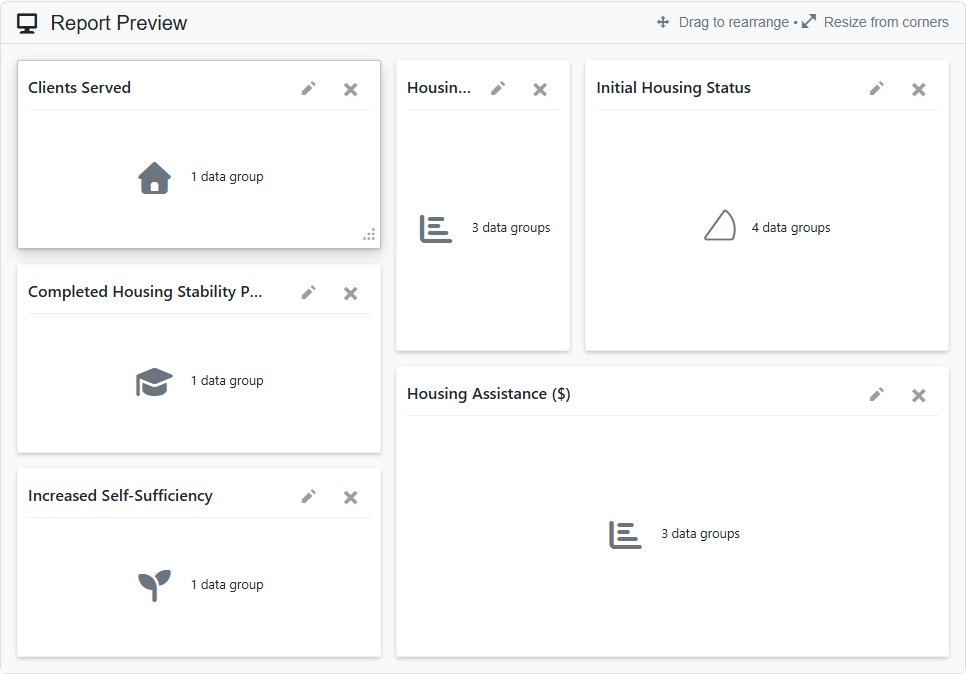966x674 pixels.
Task: Click the Report Preview heading
Action: (x=119, y=23)
